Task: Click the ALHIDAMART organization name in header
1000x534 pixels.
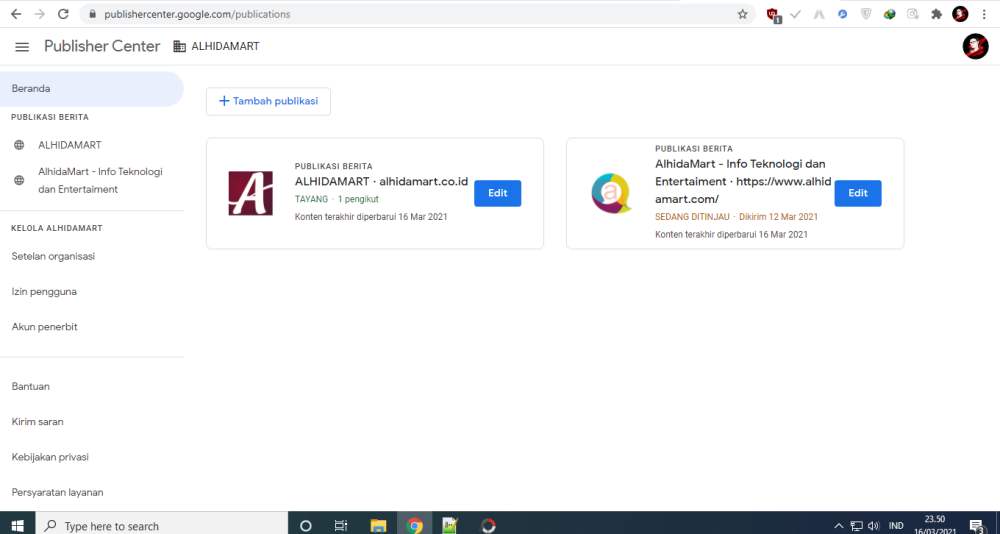Action: point(225,47)
